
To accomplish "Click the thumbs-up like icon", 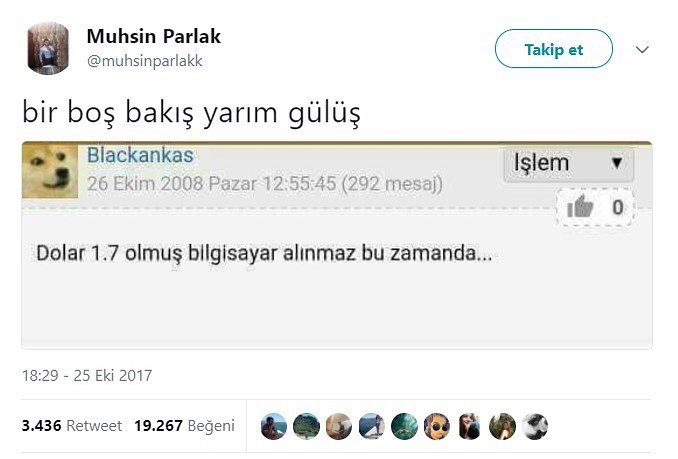I will click(580, 207).
